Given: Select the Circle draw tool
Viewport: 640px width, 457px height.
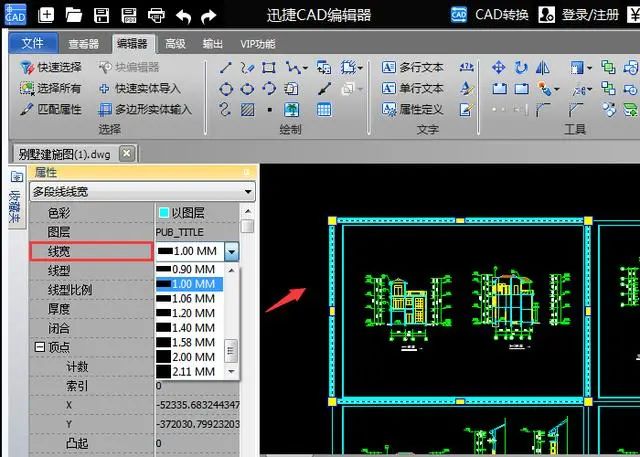Looking at the screenshot, I should 226,89.
